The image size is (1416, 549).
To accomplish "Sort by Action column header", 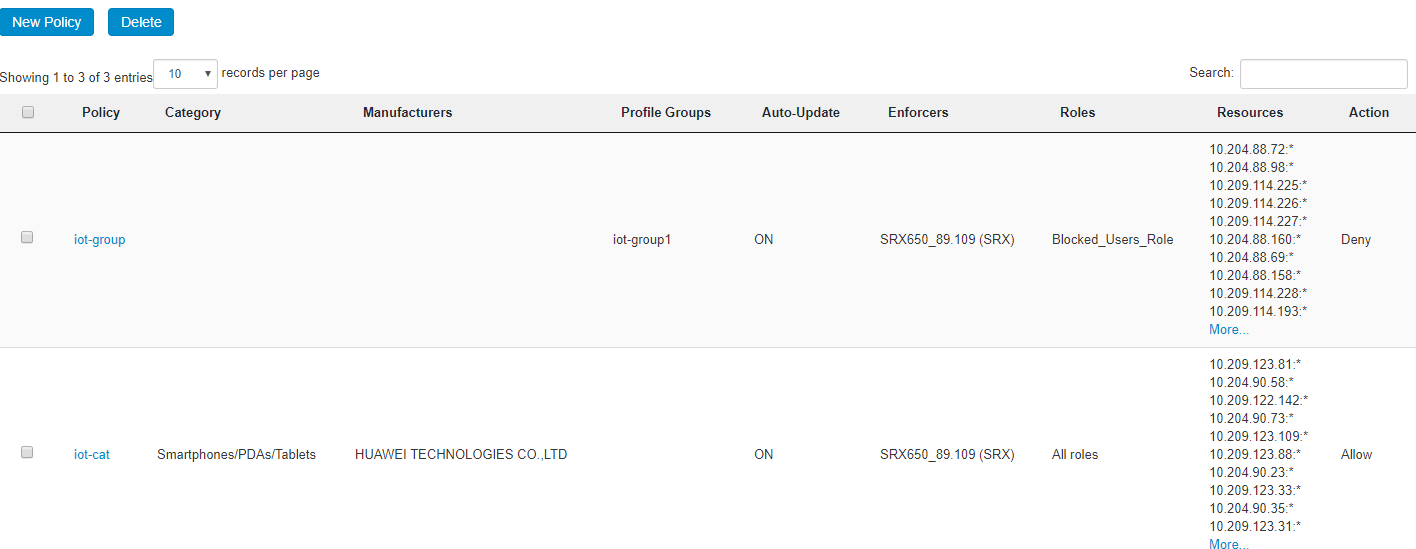I will [x=1369, y=113].
